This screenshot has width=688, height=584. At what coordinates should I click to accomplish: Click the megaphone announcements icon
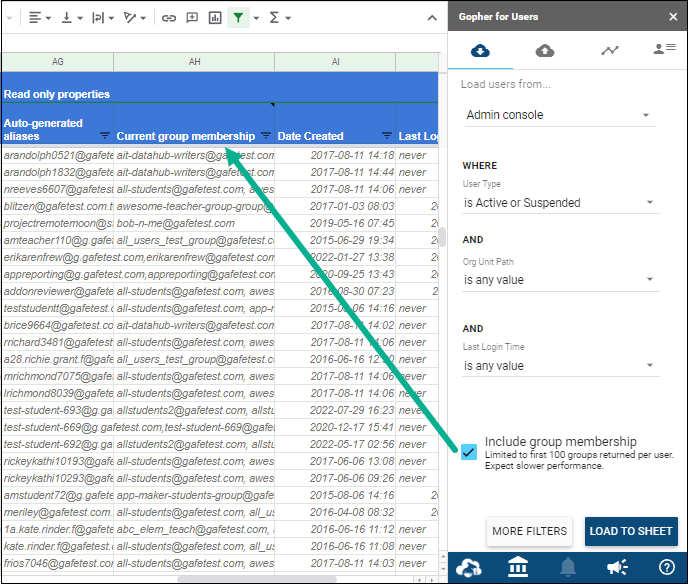pyautogui.click(x=617, y=568)
